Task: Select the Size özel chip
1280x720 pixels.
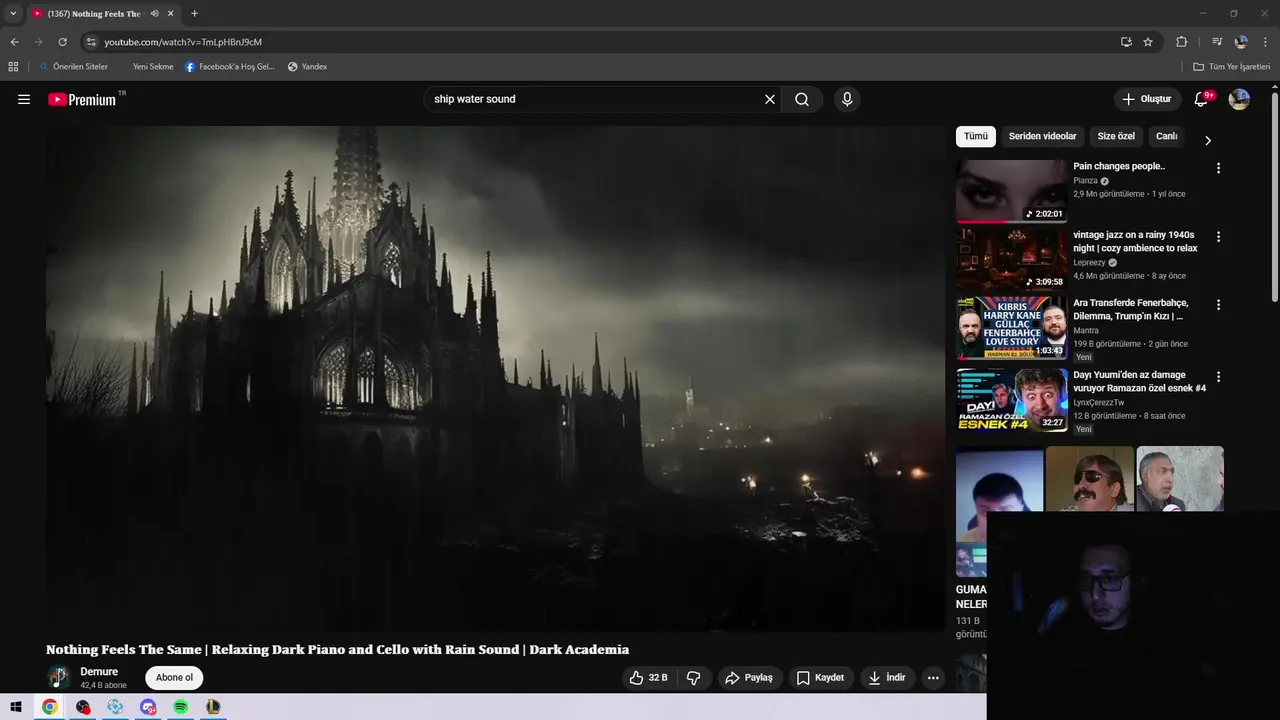Action: point(1116,136)
